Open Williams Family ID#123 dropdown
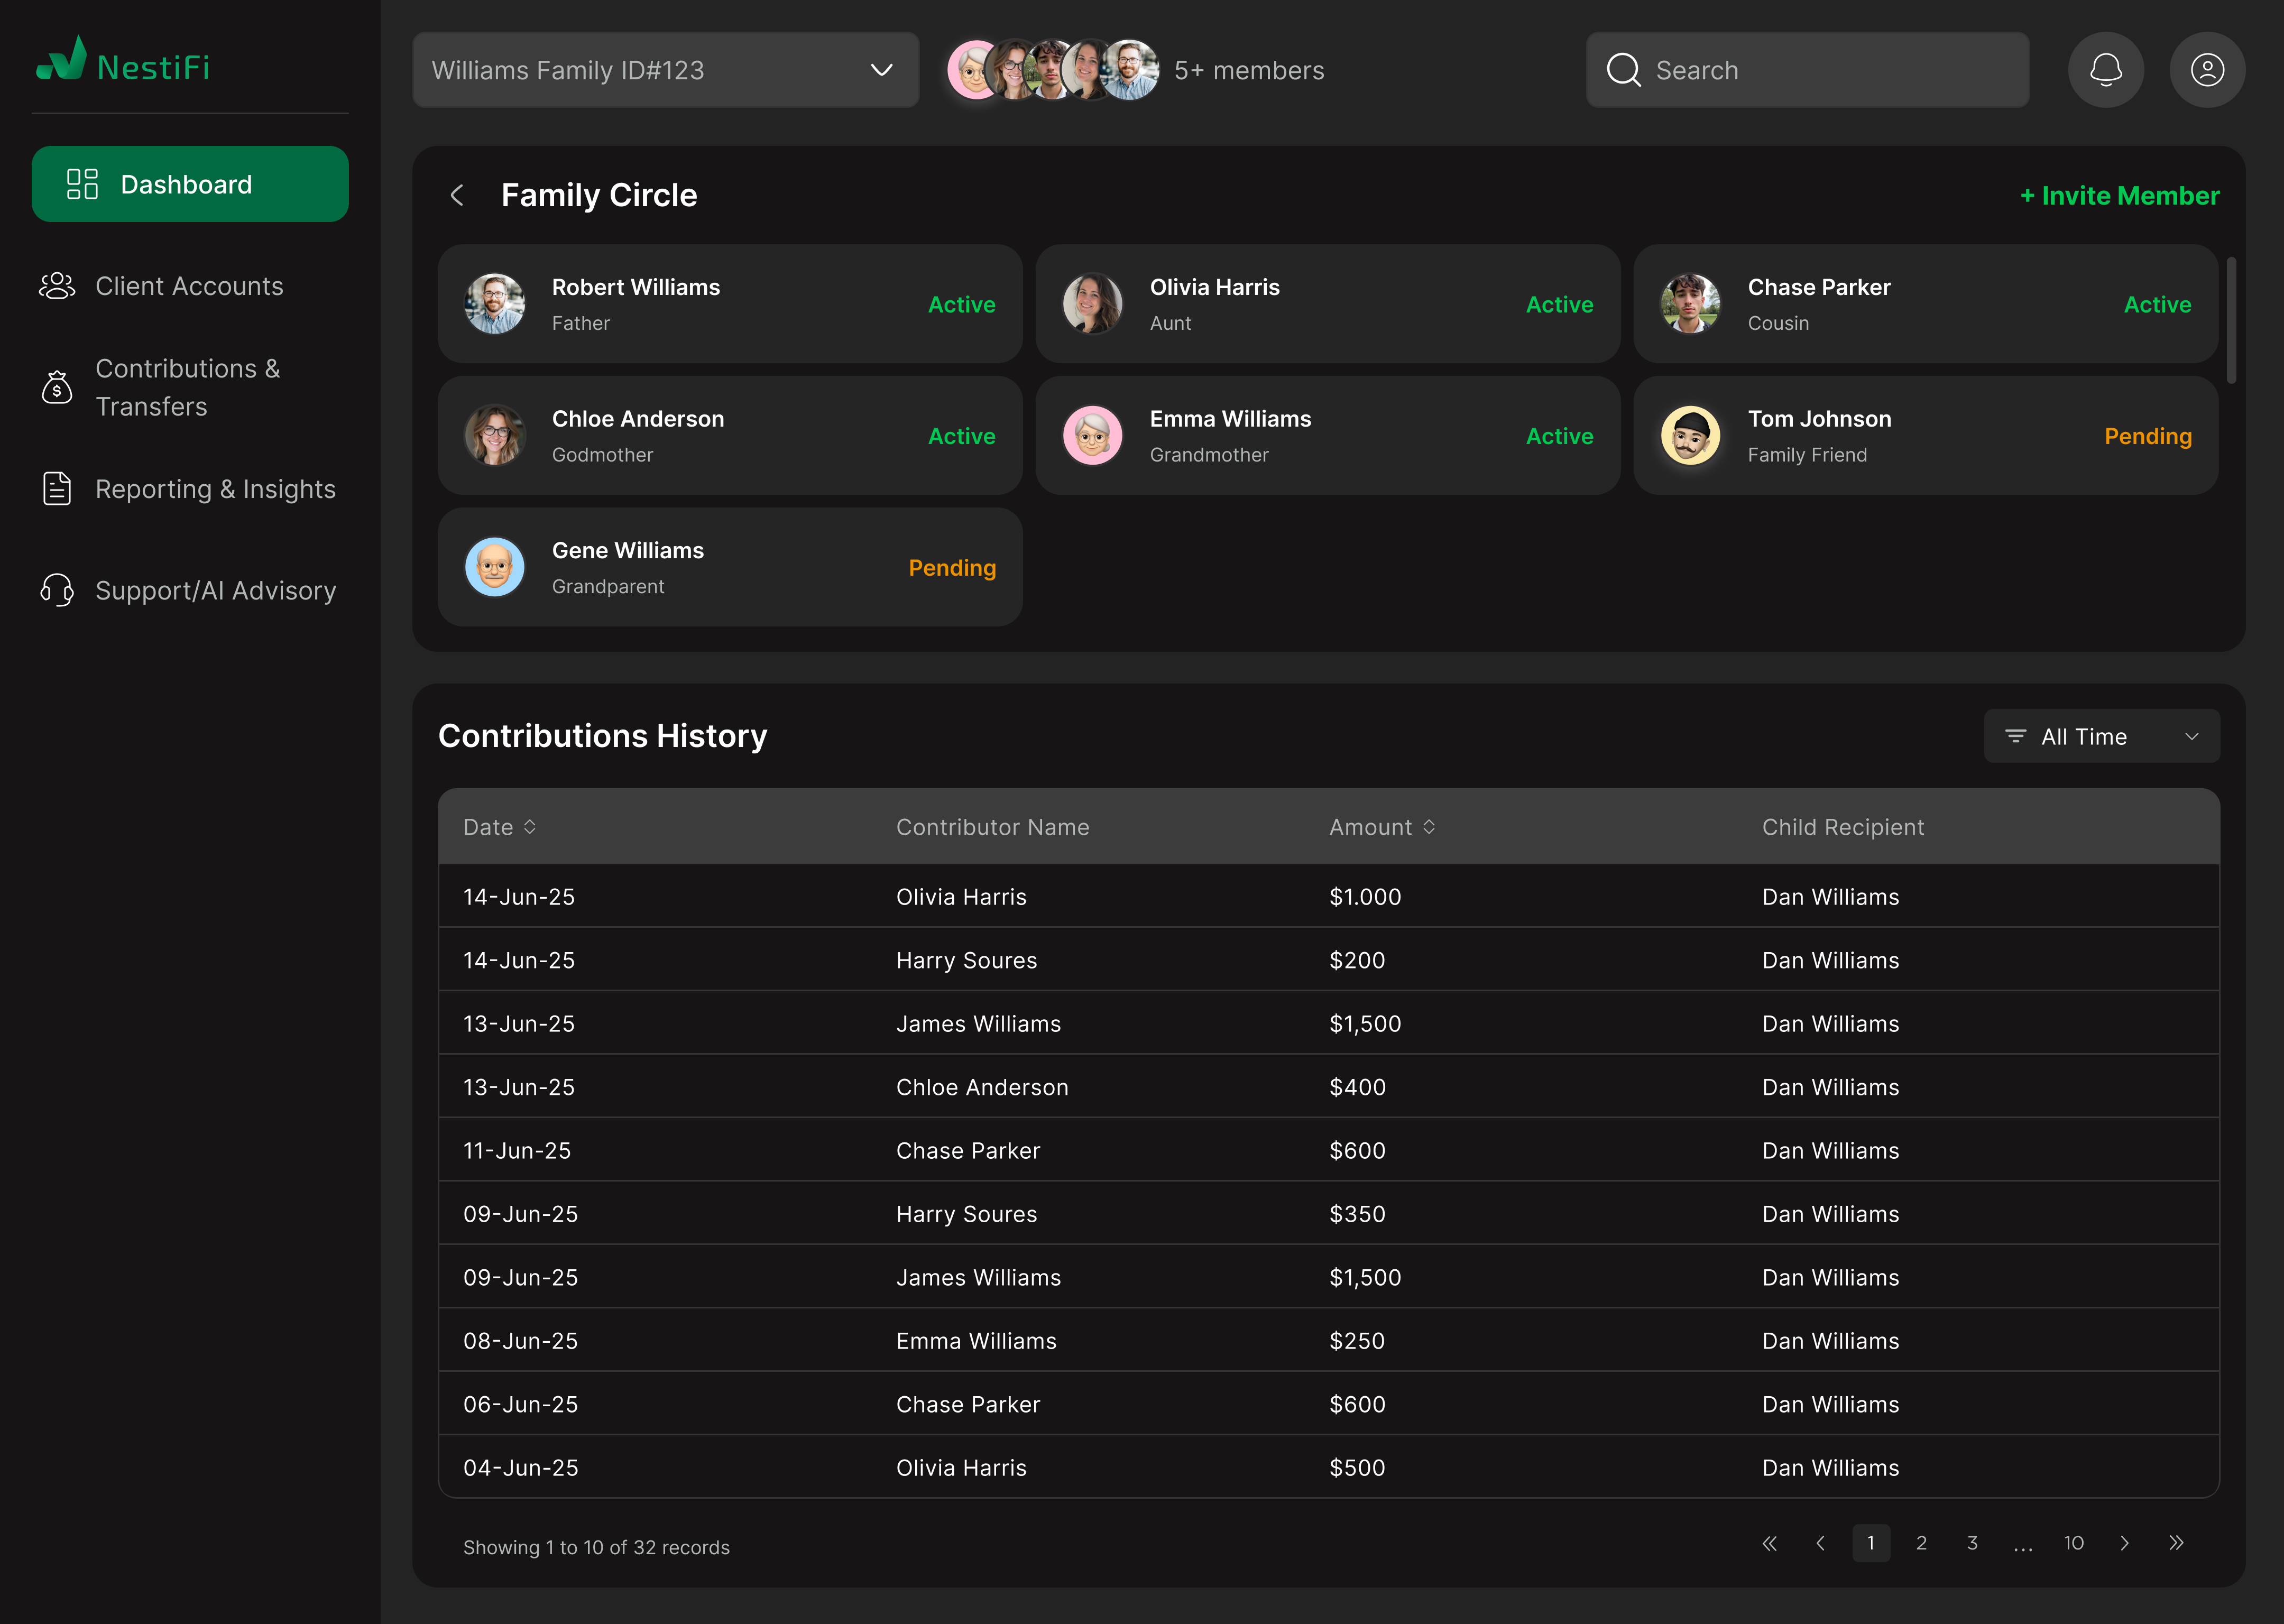2284x1624 pixels. coord(665,70)
